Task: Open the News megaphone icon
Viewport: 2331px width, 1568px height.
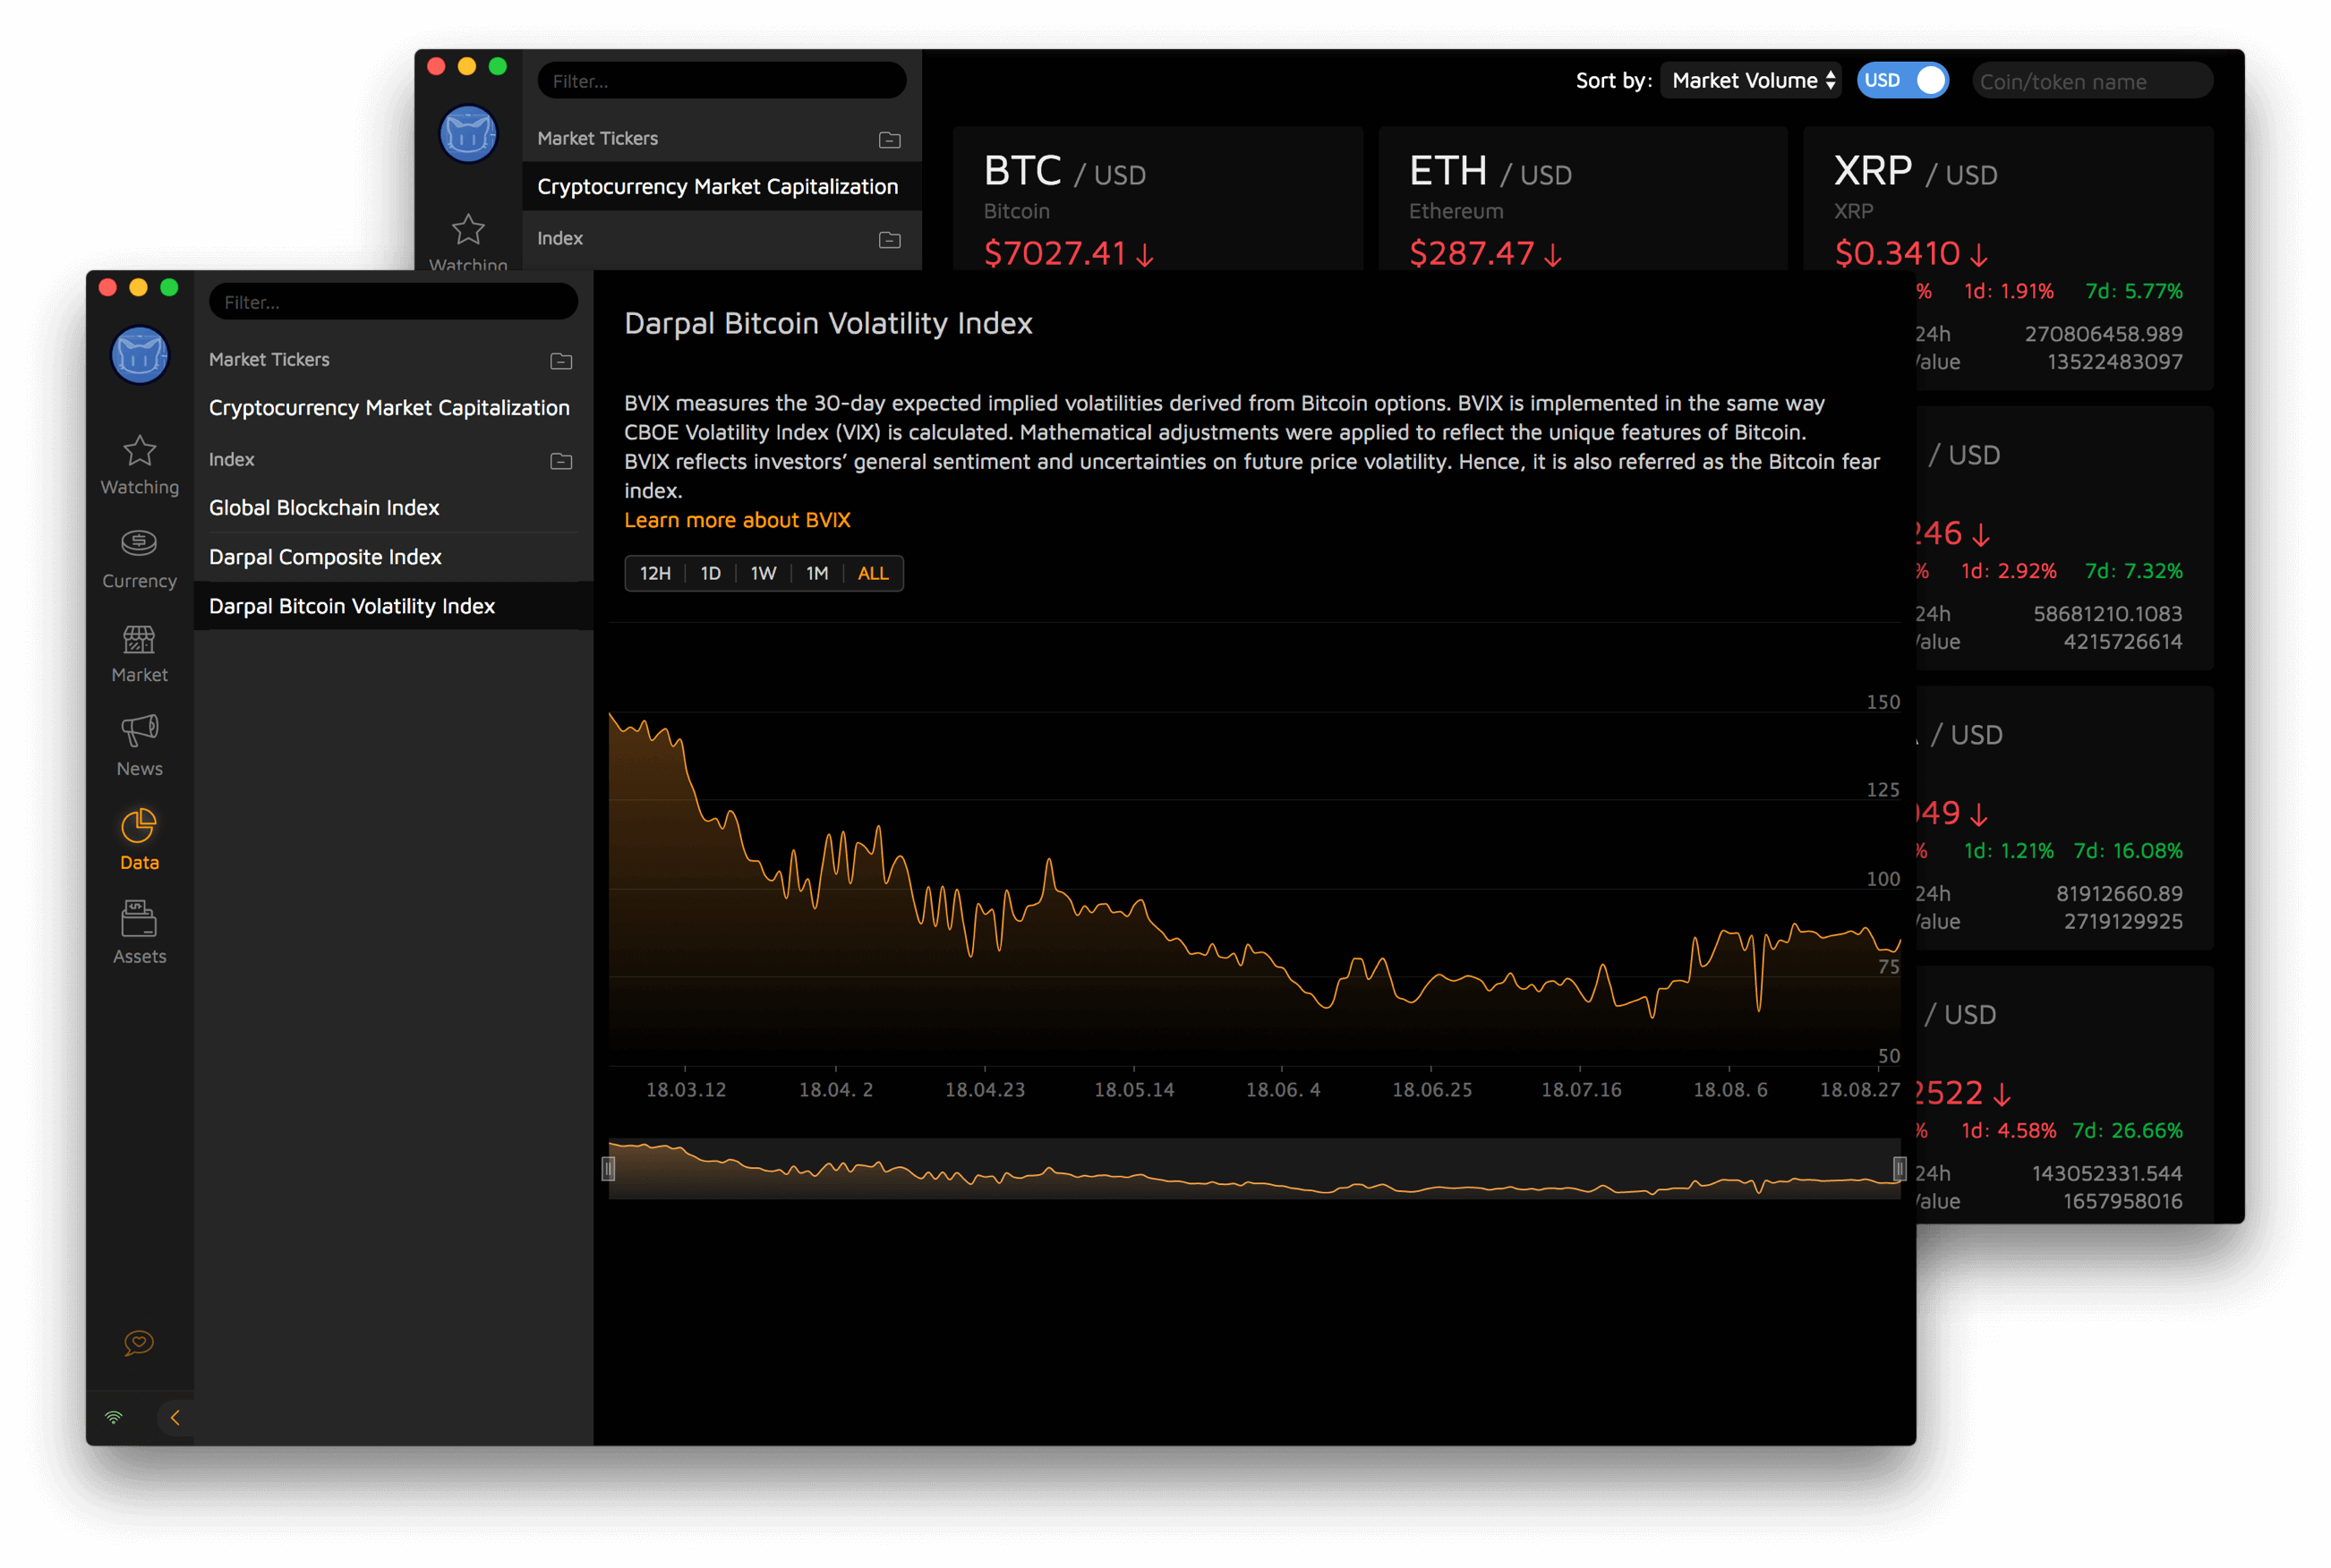Action: pyautogui.click(x=139, y=732)
